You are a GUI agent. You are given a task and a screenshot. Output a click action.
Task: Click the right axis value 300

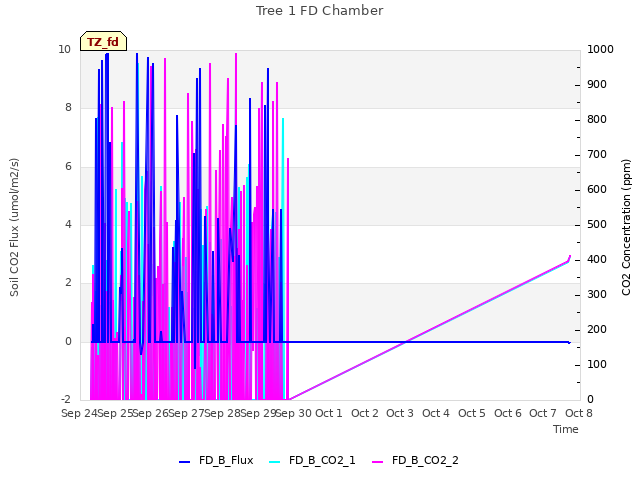597,294
